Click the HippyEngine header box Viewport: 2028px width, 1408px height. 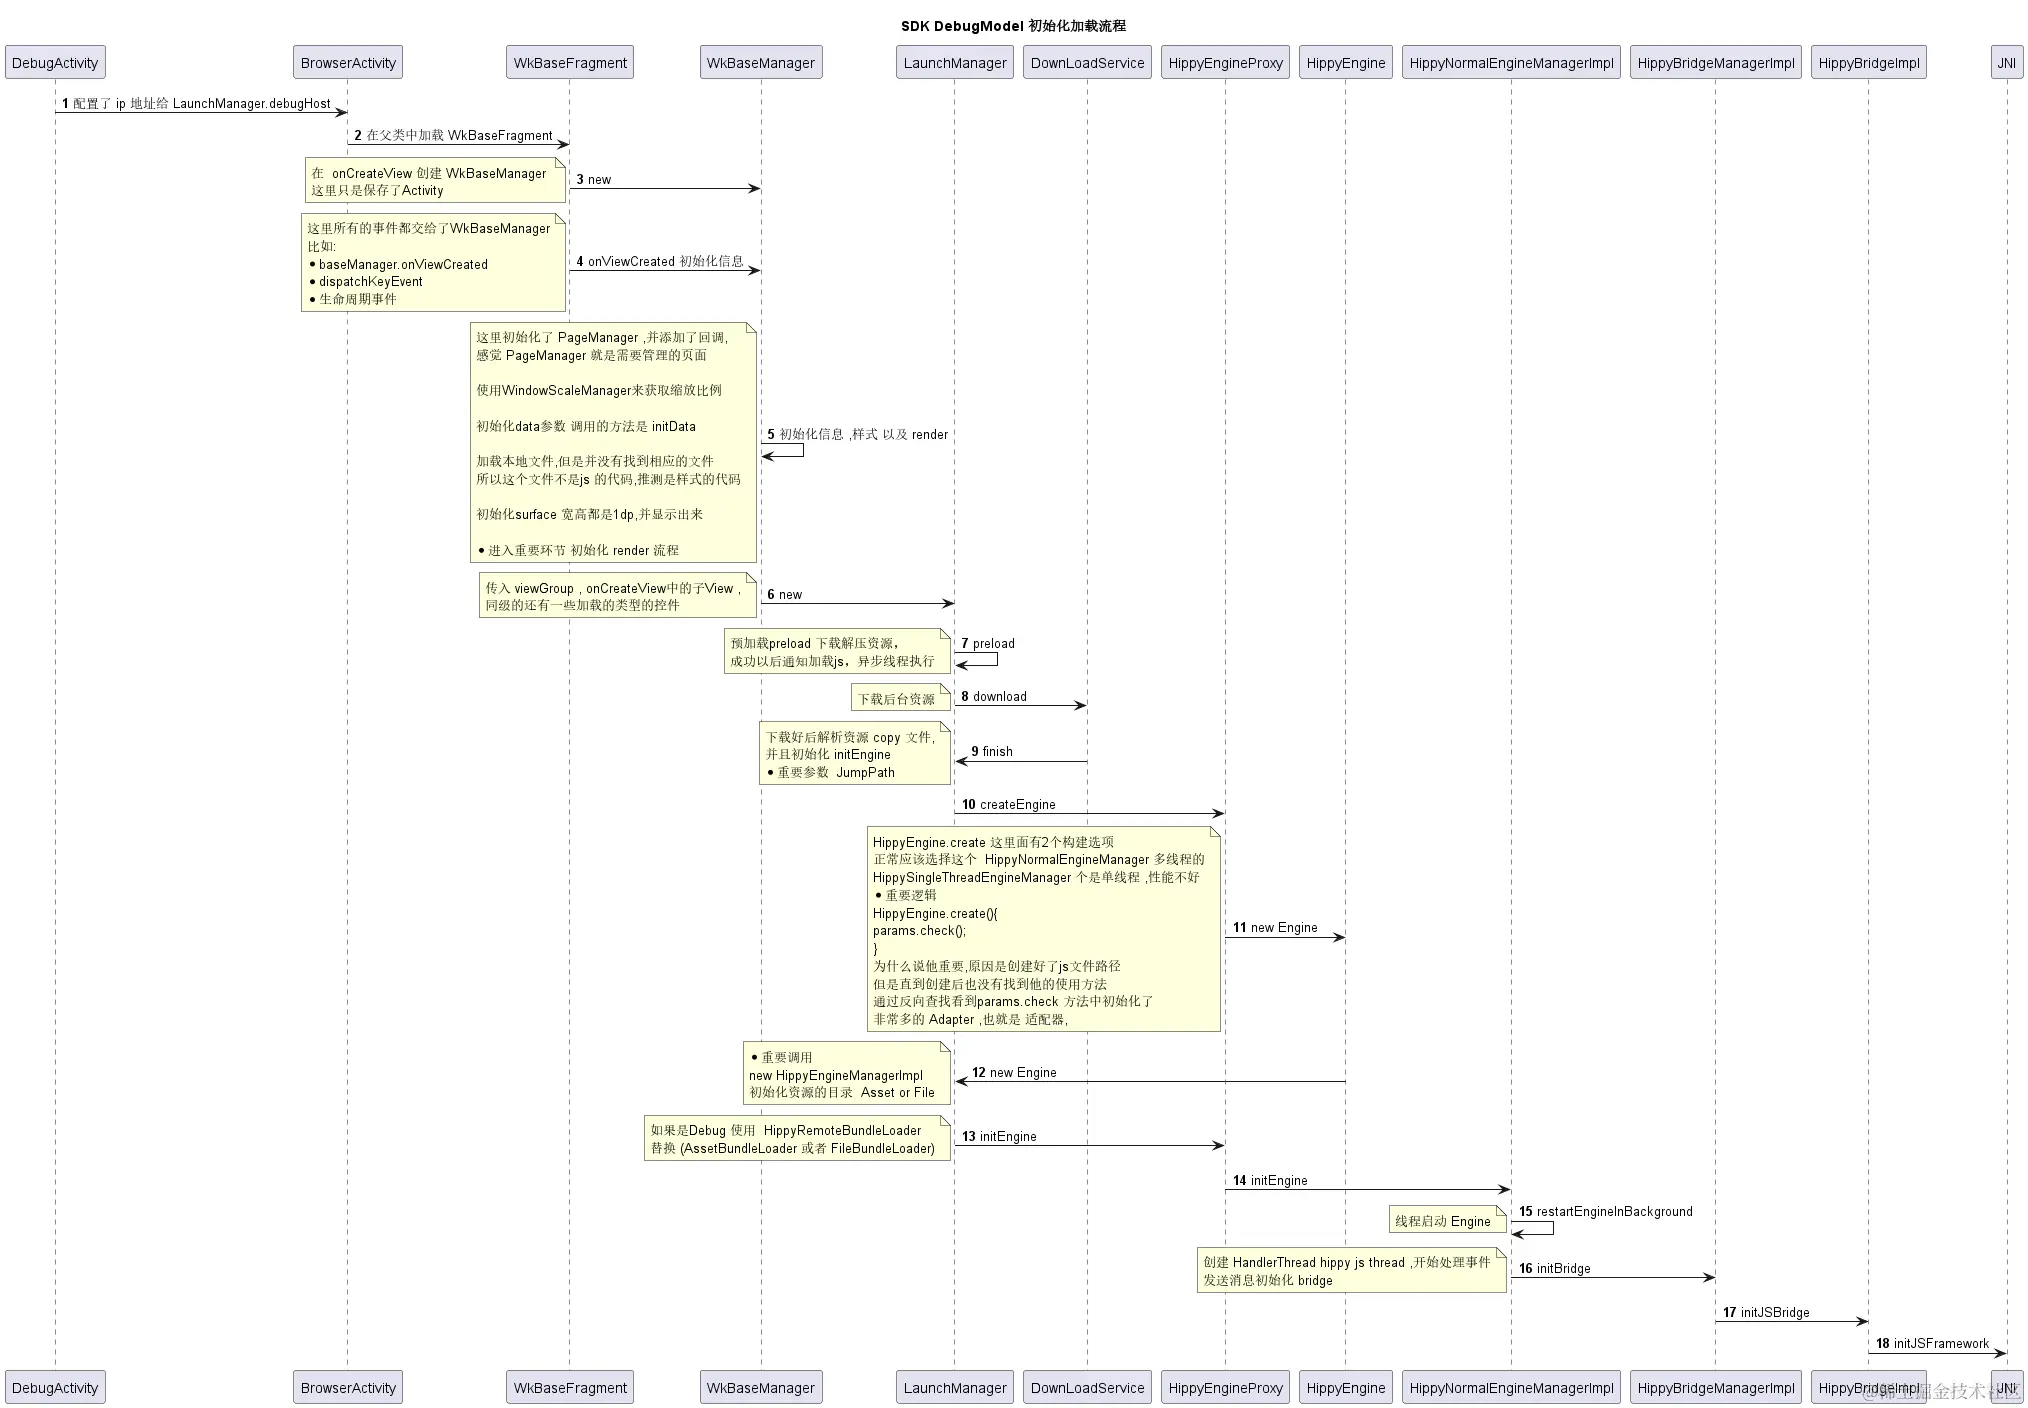(1345, 62)
